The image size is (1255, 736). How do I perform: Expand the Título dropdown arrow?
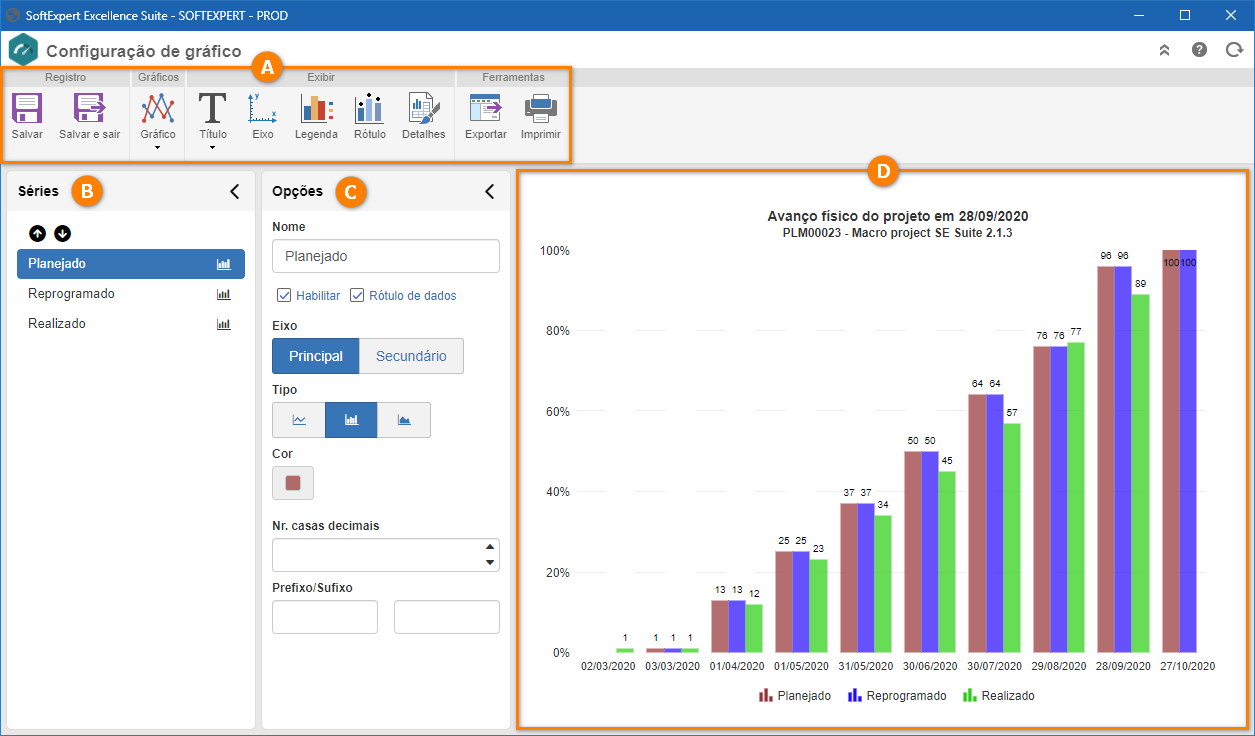pos(213,148)
